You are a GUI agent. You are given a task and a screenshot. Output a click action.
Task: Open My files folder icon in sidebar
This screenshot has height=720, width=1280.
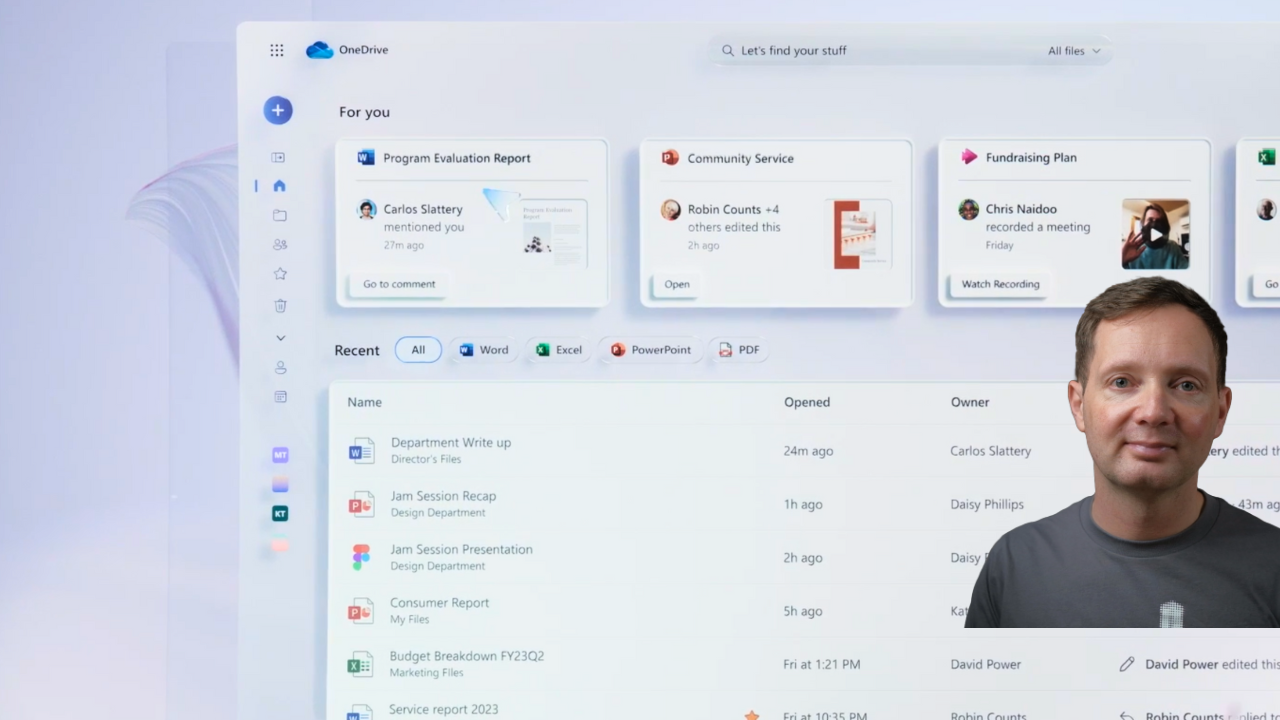pyautogui.click(x=280, y=215)
